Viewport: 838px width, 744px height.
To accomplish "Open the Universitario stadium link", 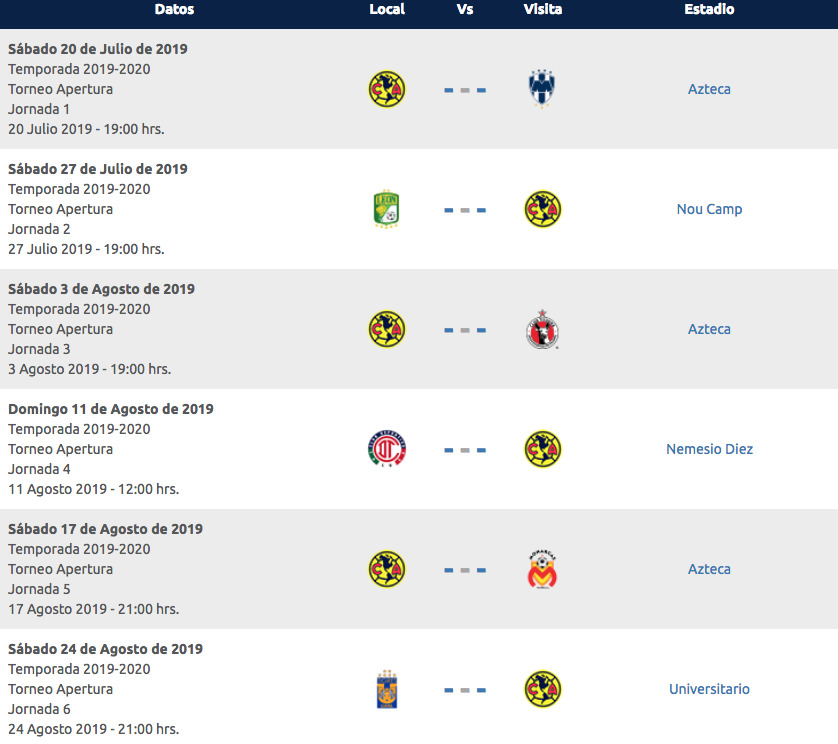I will pos(709,689).
